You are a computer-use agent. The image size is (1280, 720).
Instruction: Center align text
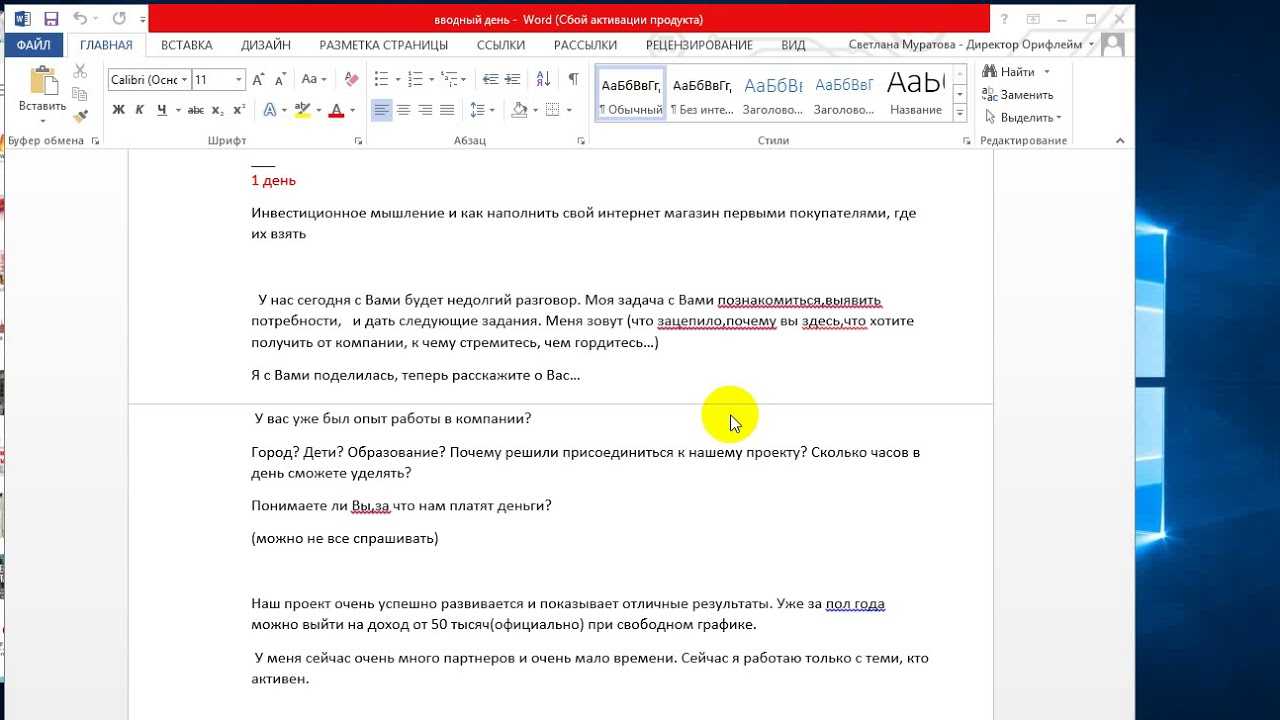coord(404,110)
